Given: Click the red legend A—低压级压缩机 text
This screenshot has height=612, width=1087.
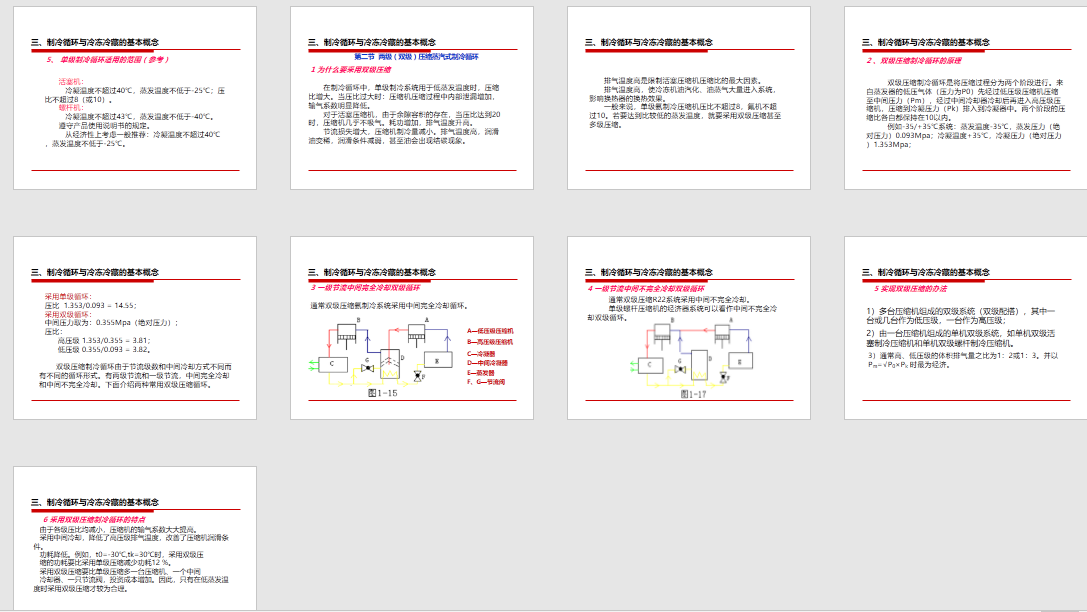Looking at the screenshot, I should tap(490, 330).
